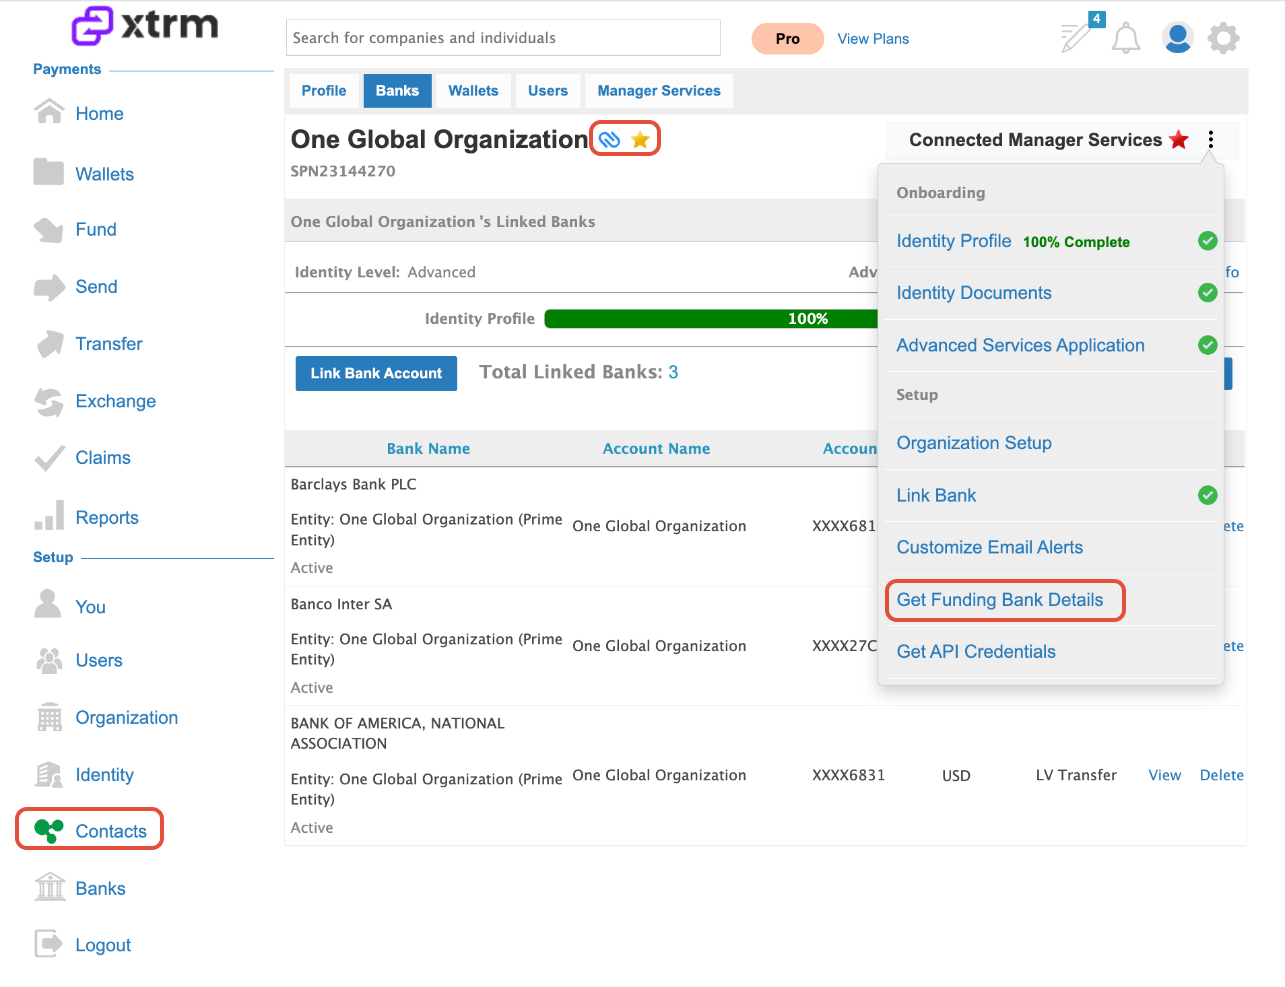Click the blue link icon beside organization name
Screen dimensions: 1285x987
609,140
